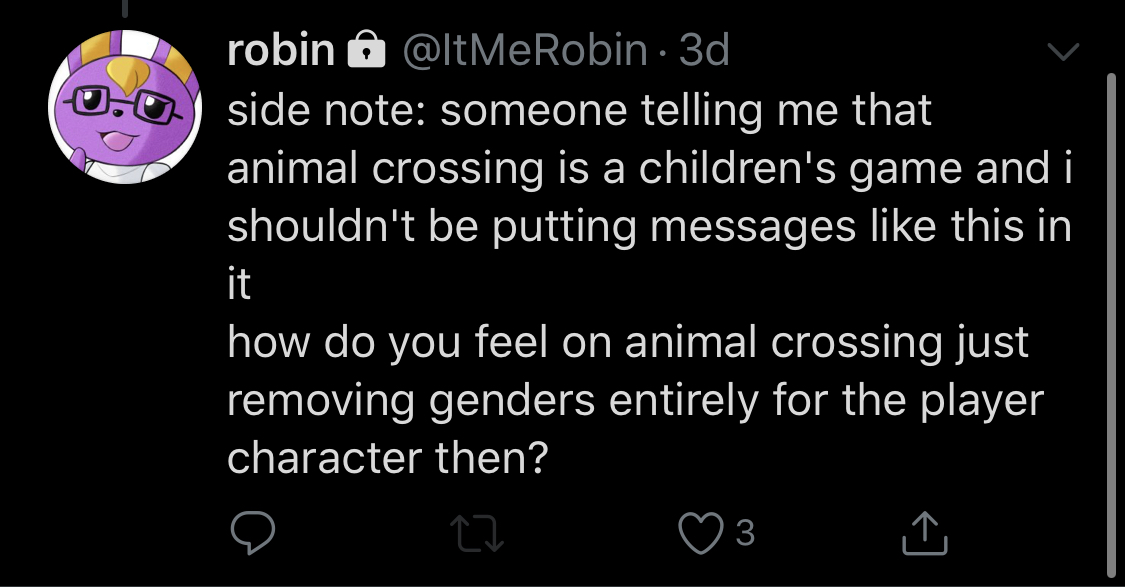
Task: Click the 'removing genders entirely' text line
Action: pos(636,401)
